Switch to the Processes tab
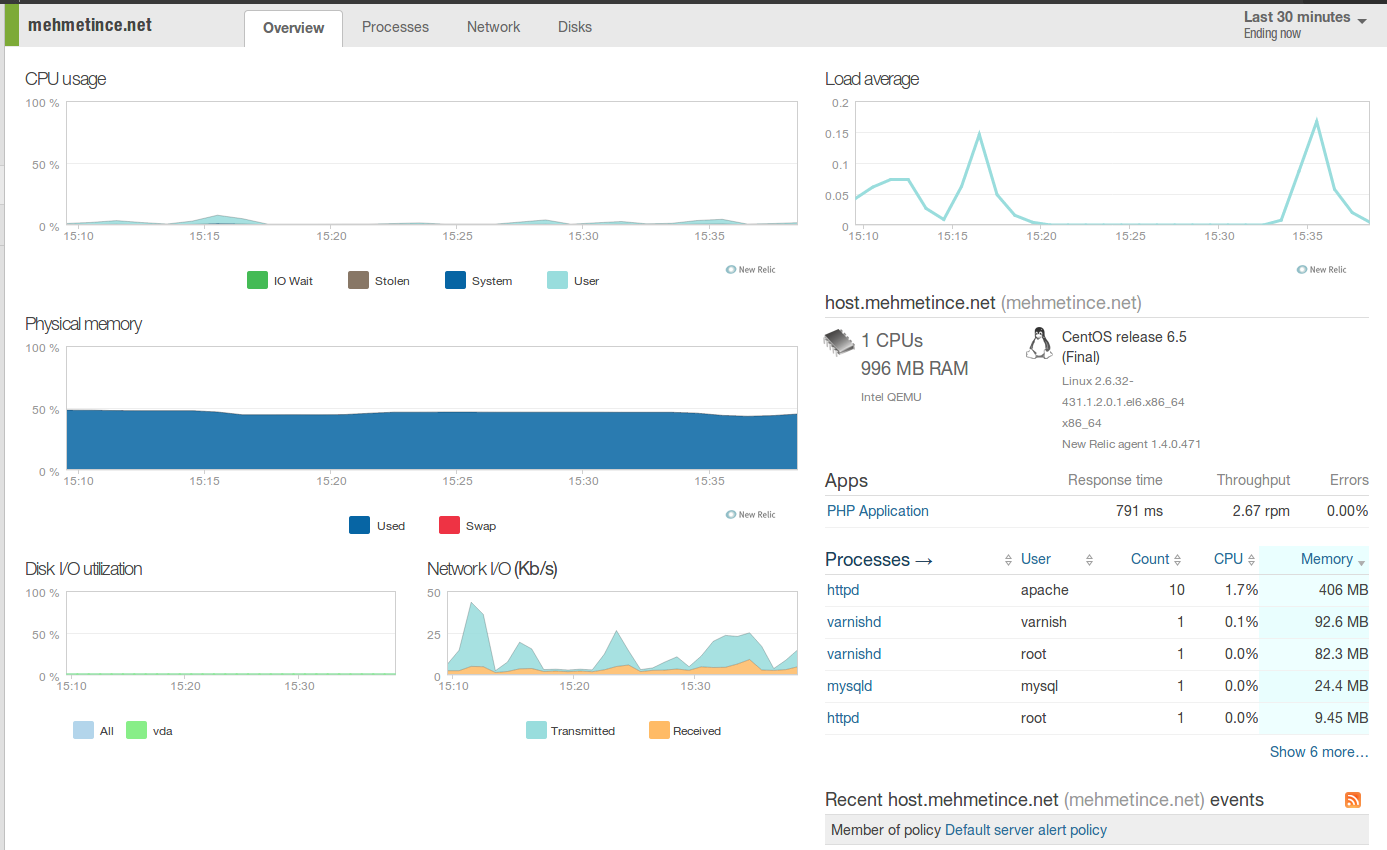The image size is (1387, 850). 395,27
